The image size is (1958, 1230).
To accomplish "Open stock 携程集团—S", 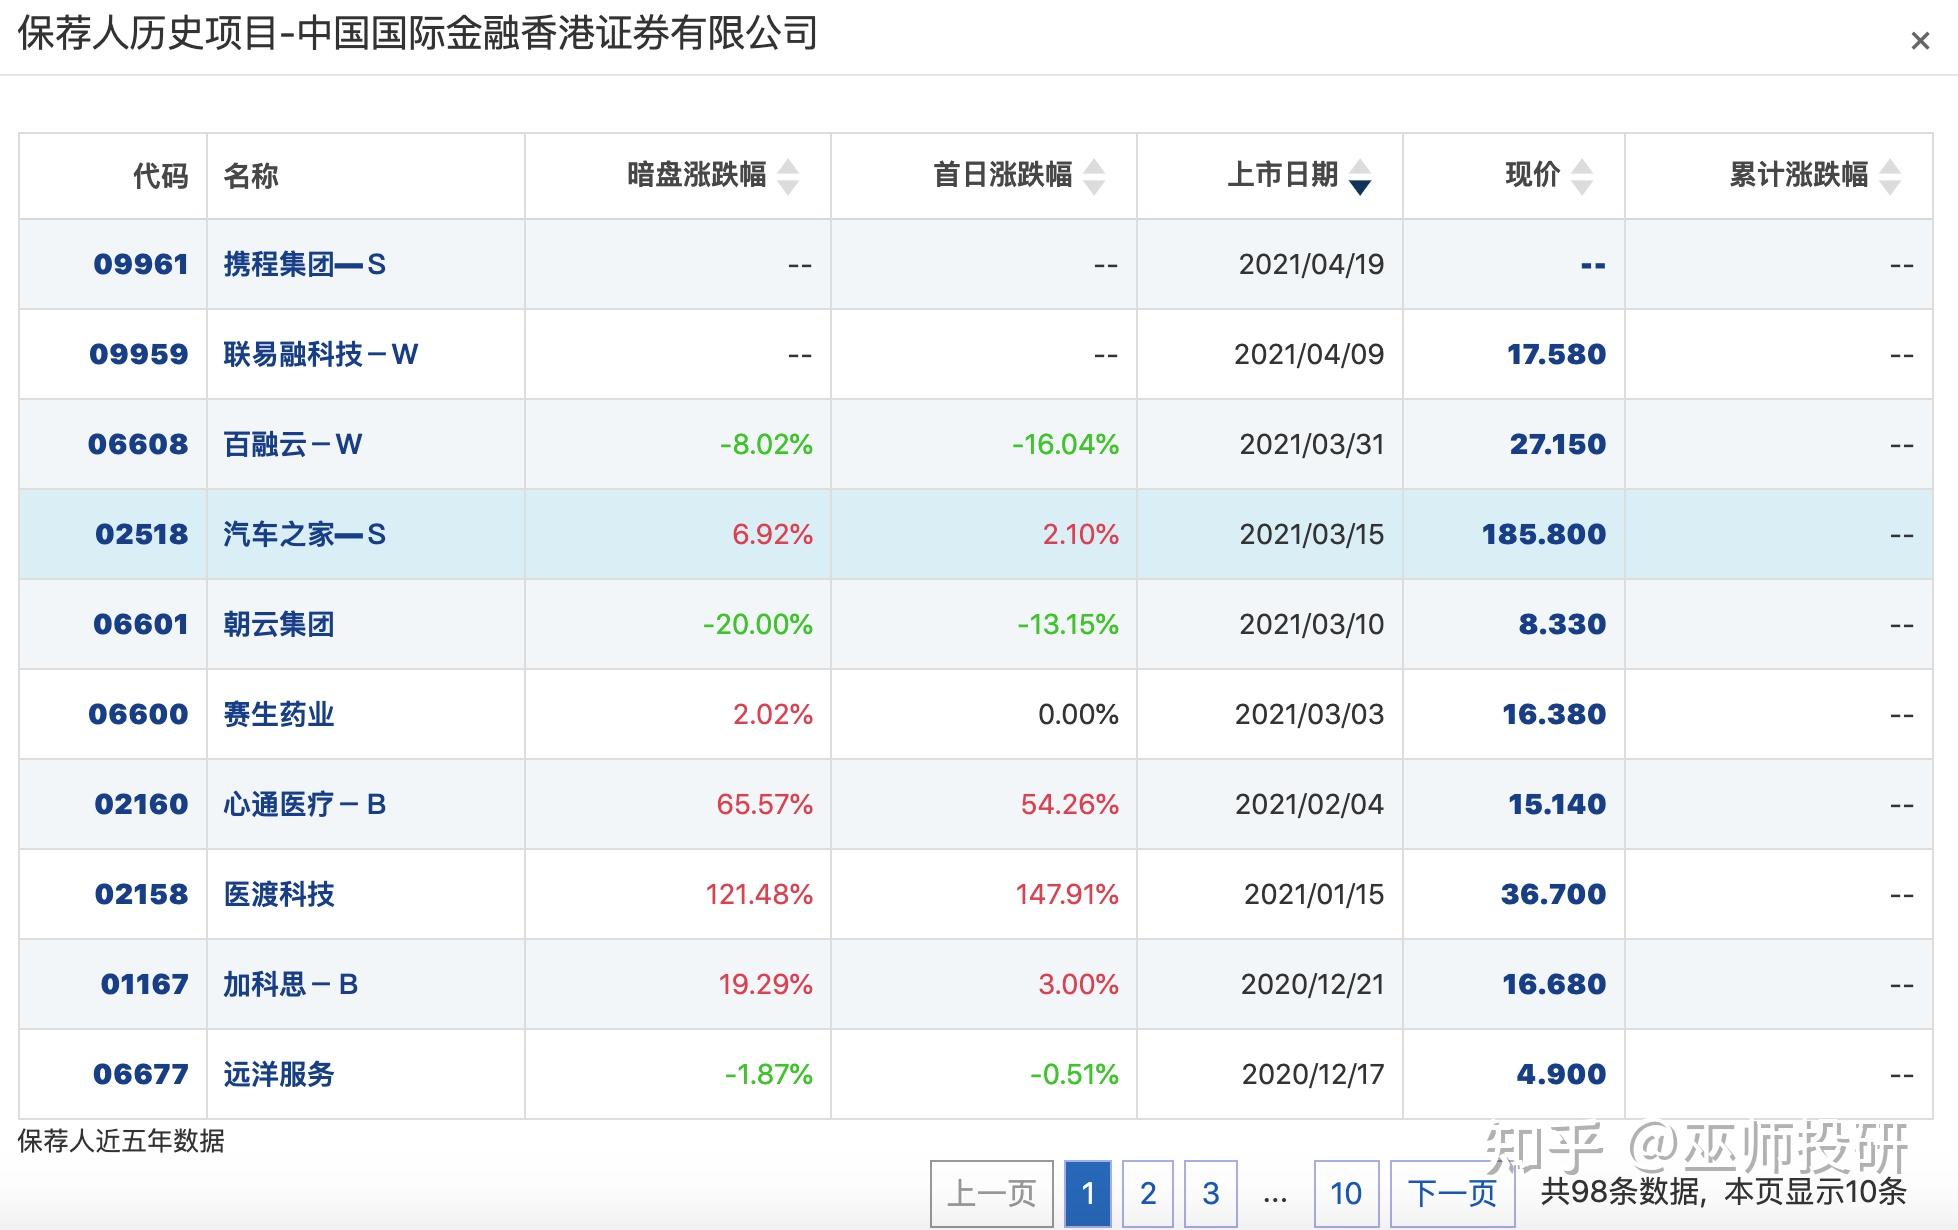I will pos(304,264).
